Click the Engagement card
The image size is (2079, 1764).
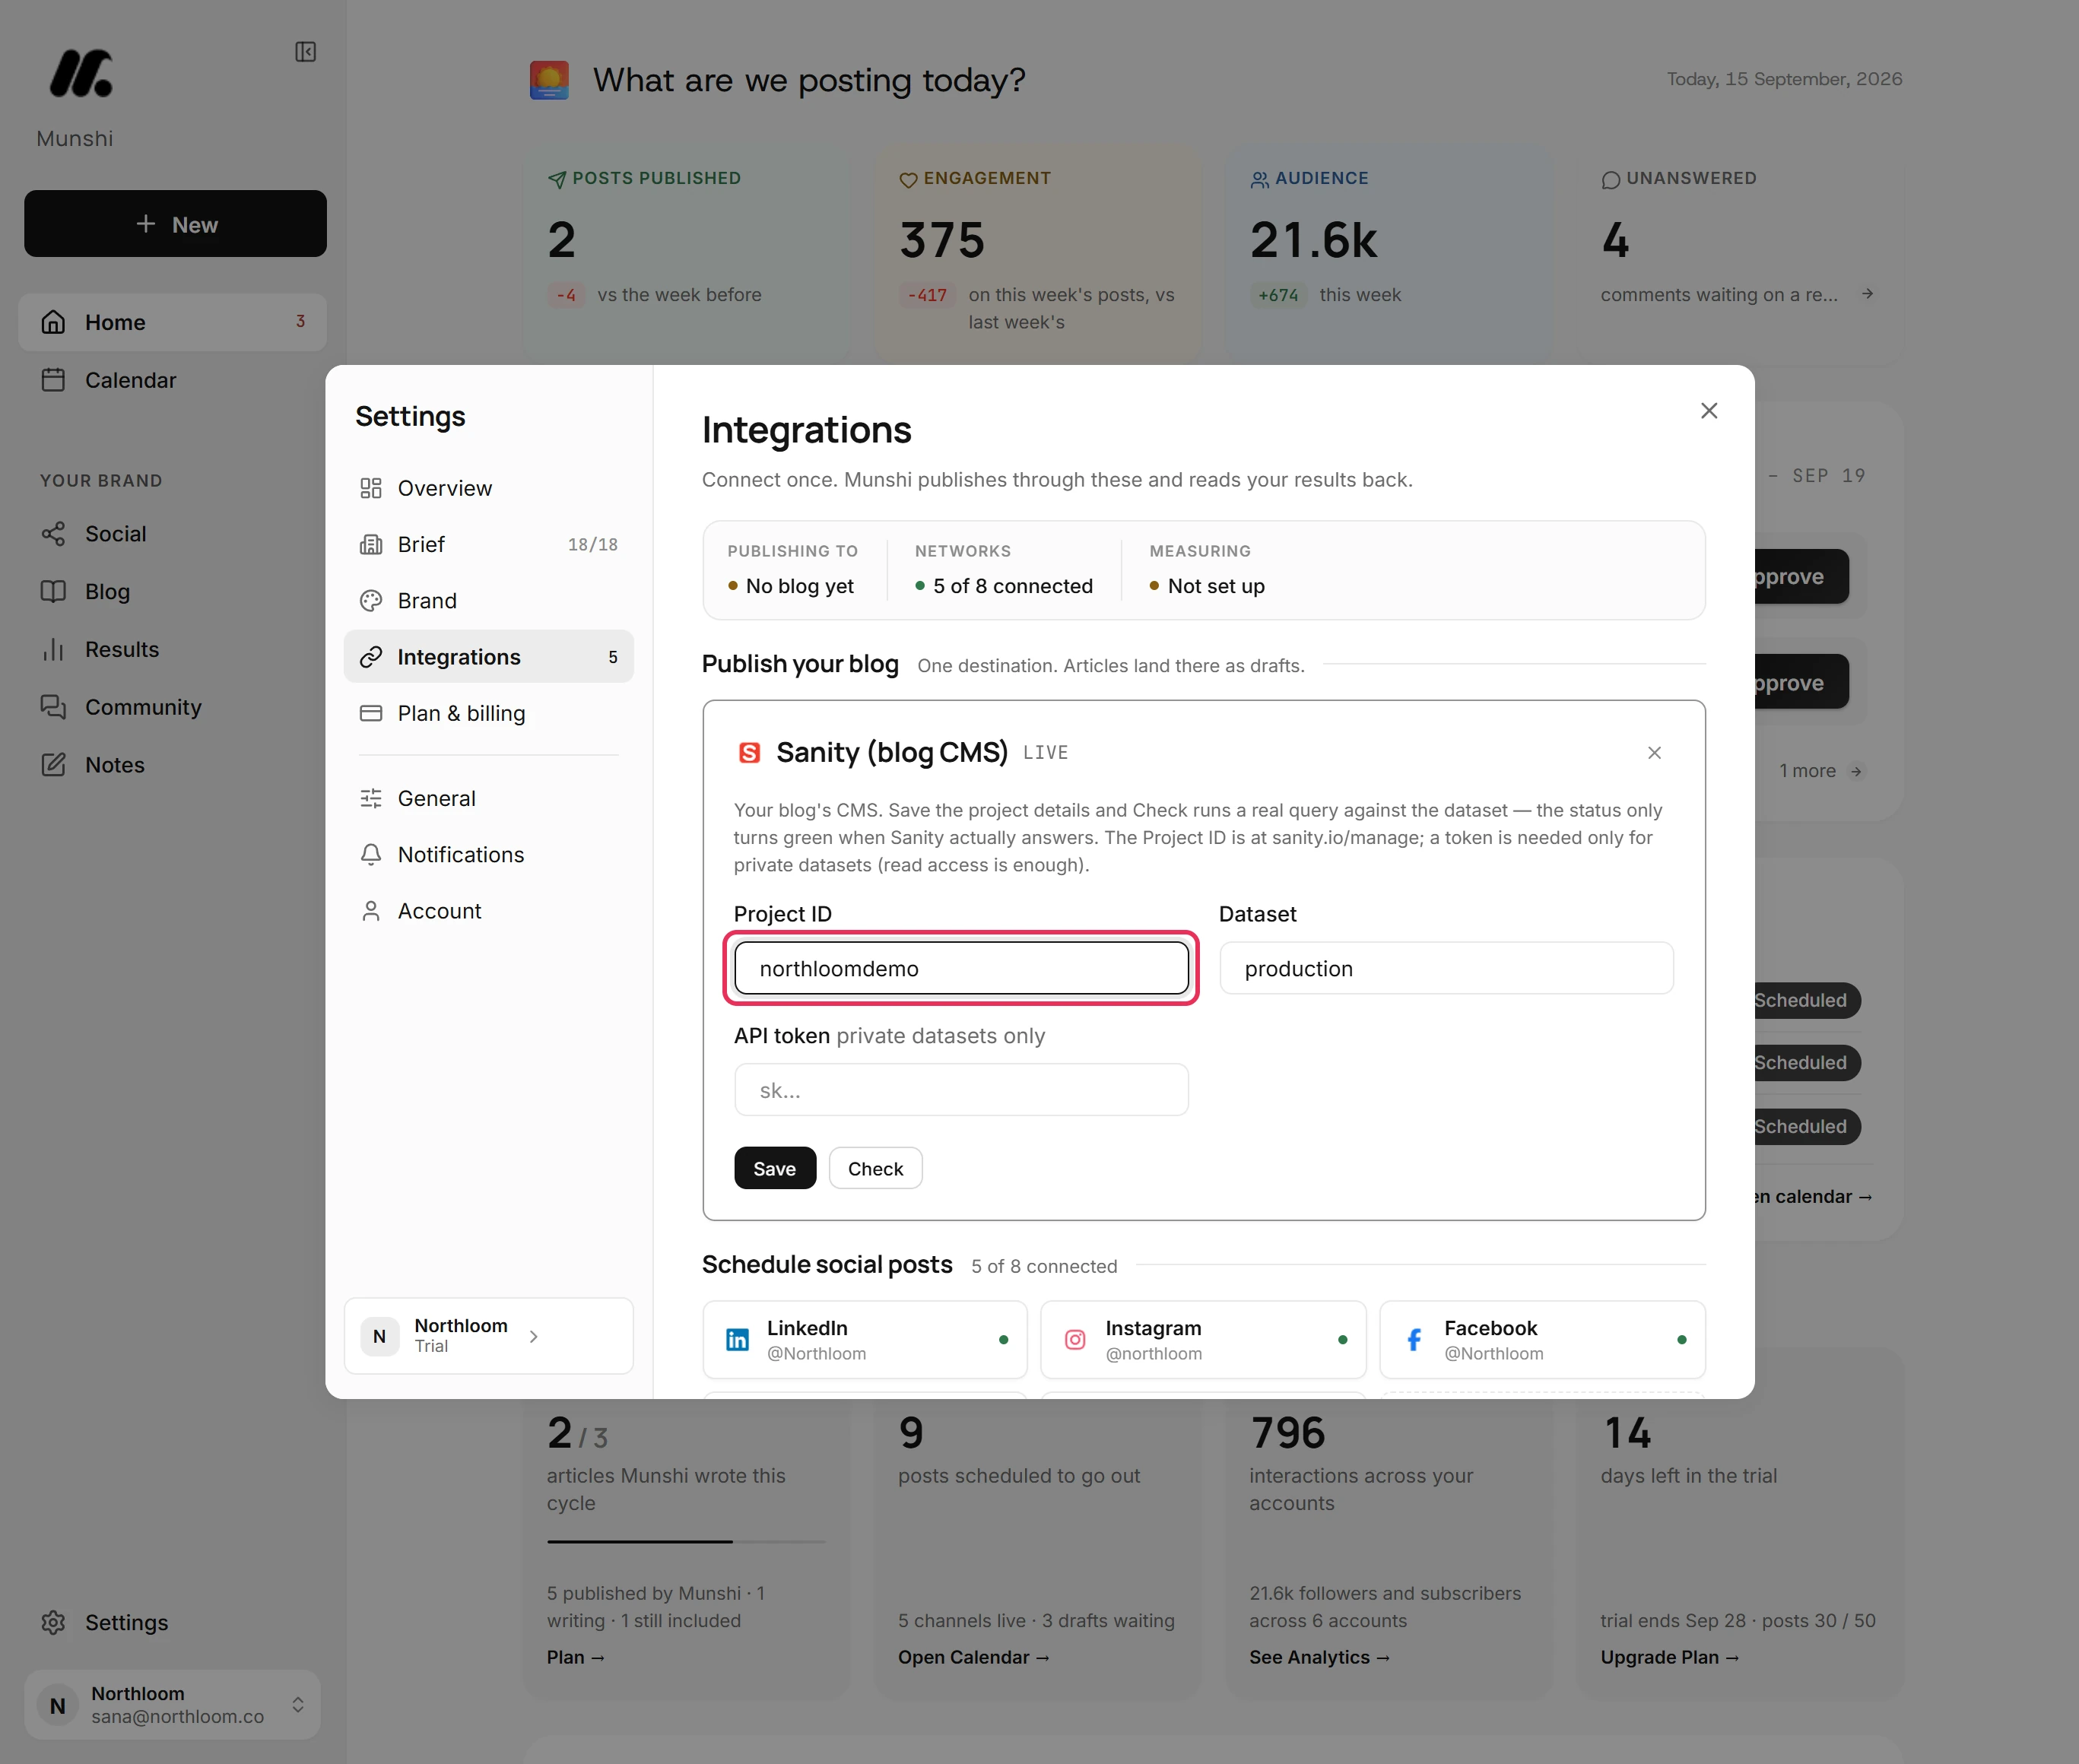(x=1038, y=255)
